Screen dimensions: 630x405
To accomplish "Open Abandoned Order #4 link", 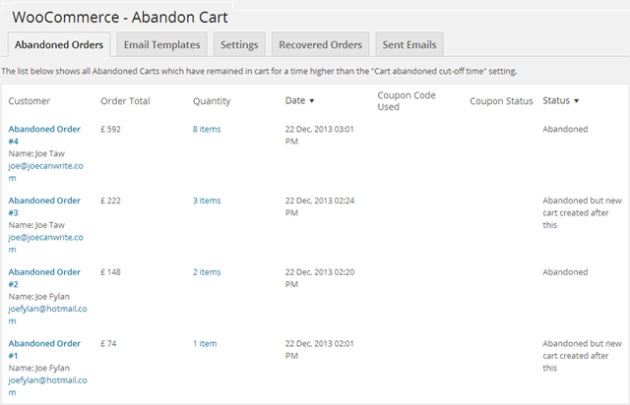I will point(44,135).
